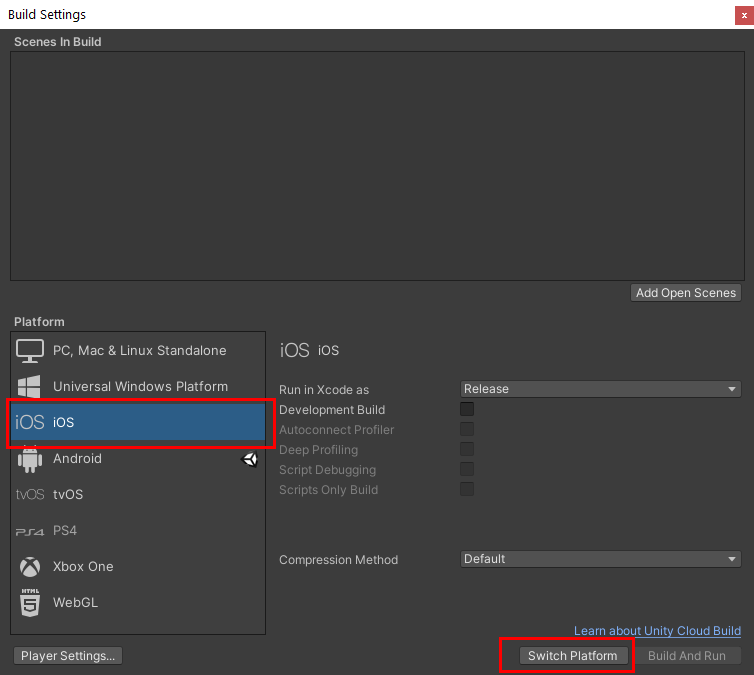Open the Run in Xcode as dropdown
The image size is (754, 675).
click(600, 389)
